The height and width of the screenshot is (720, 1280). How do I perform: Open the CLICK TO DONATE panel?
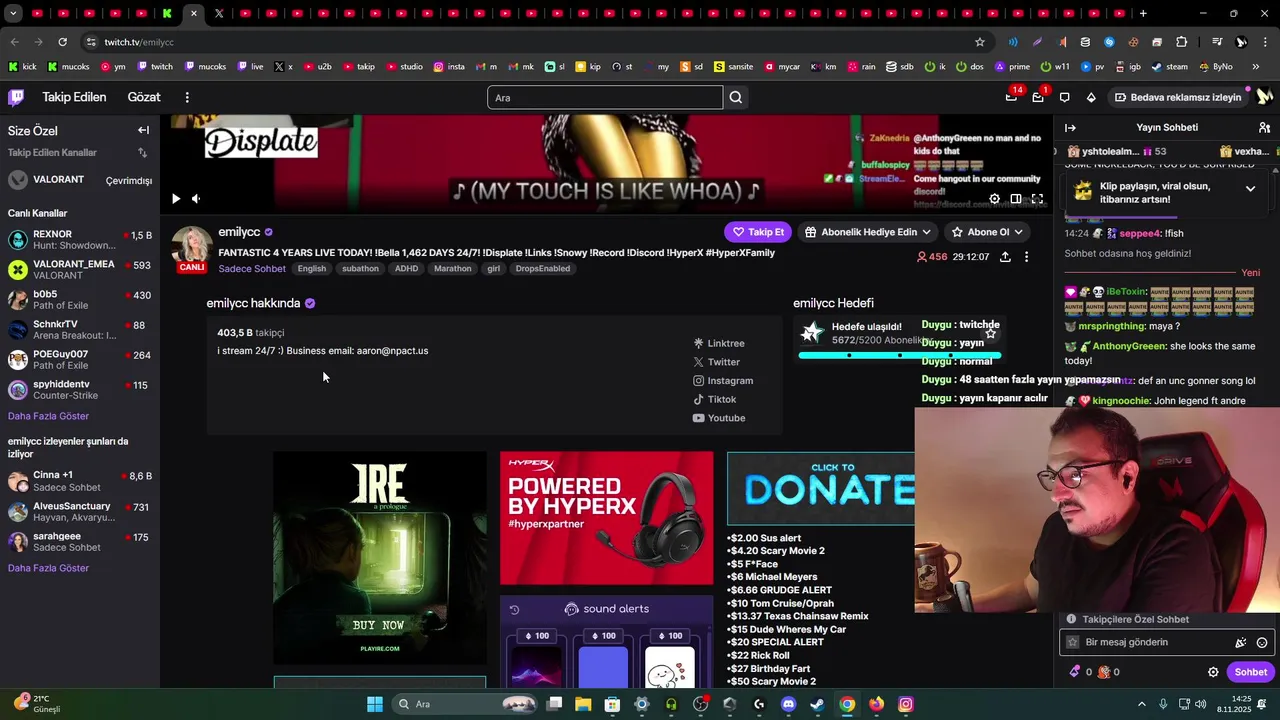820,488
